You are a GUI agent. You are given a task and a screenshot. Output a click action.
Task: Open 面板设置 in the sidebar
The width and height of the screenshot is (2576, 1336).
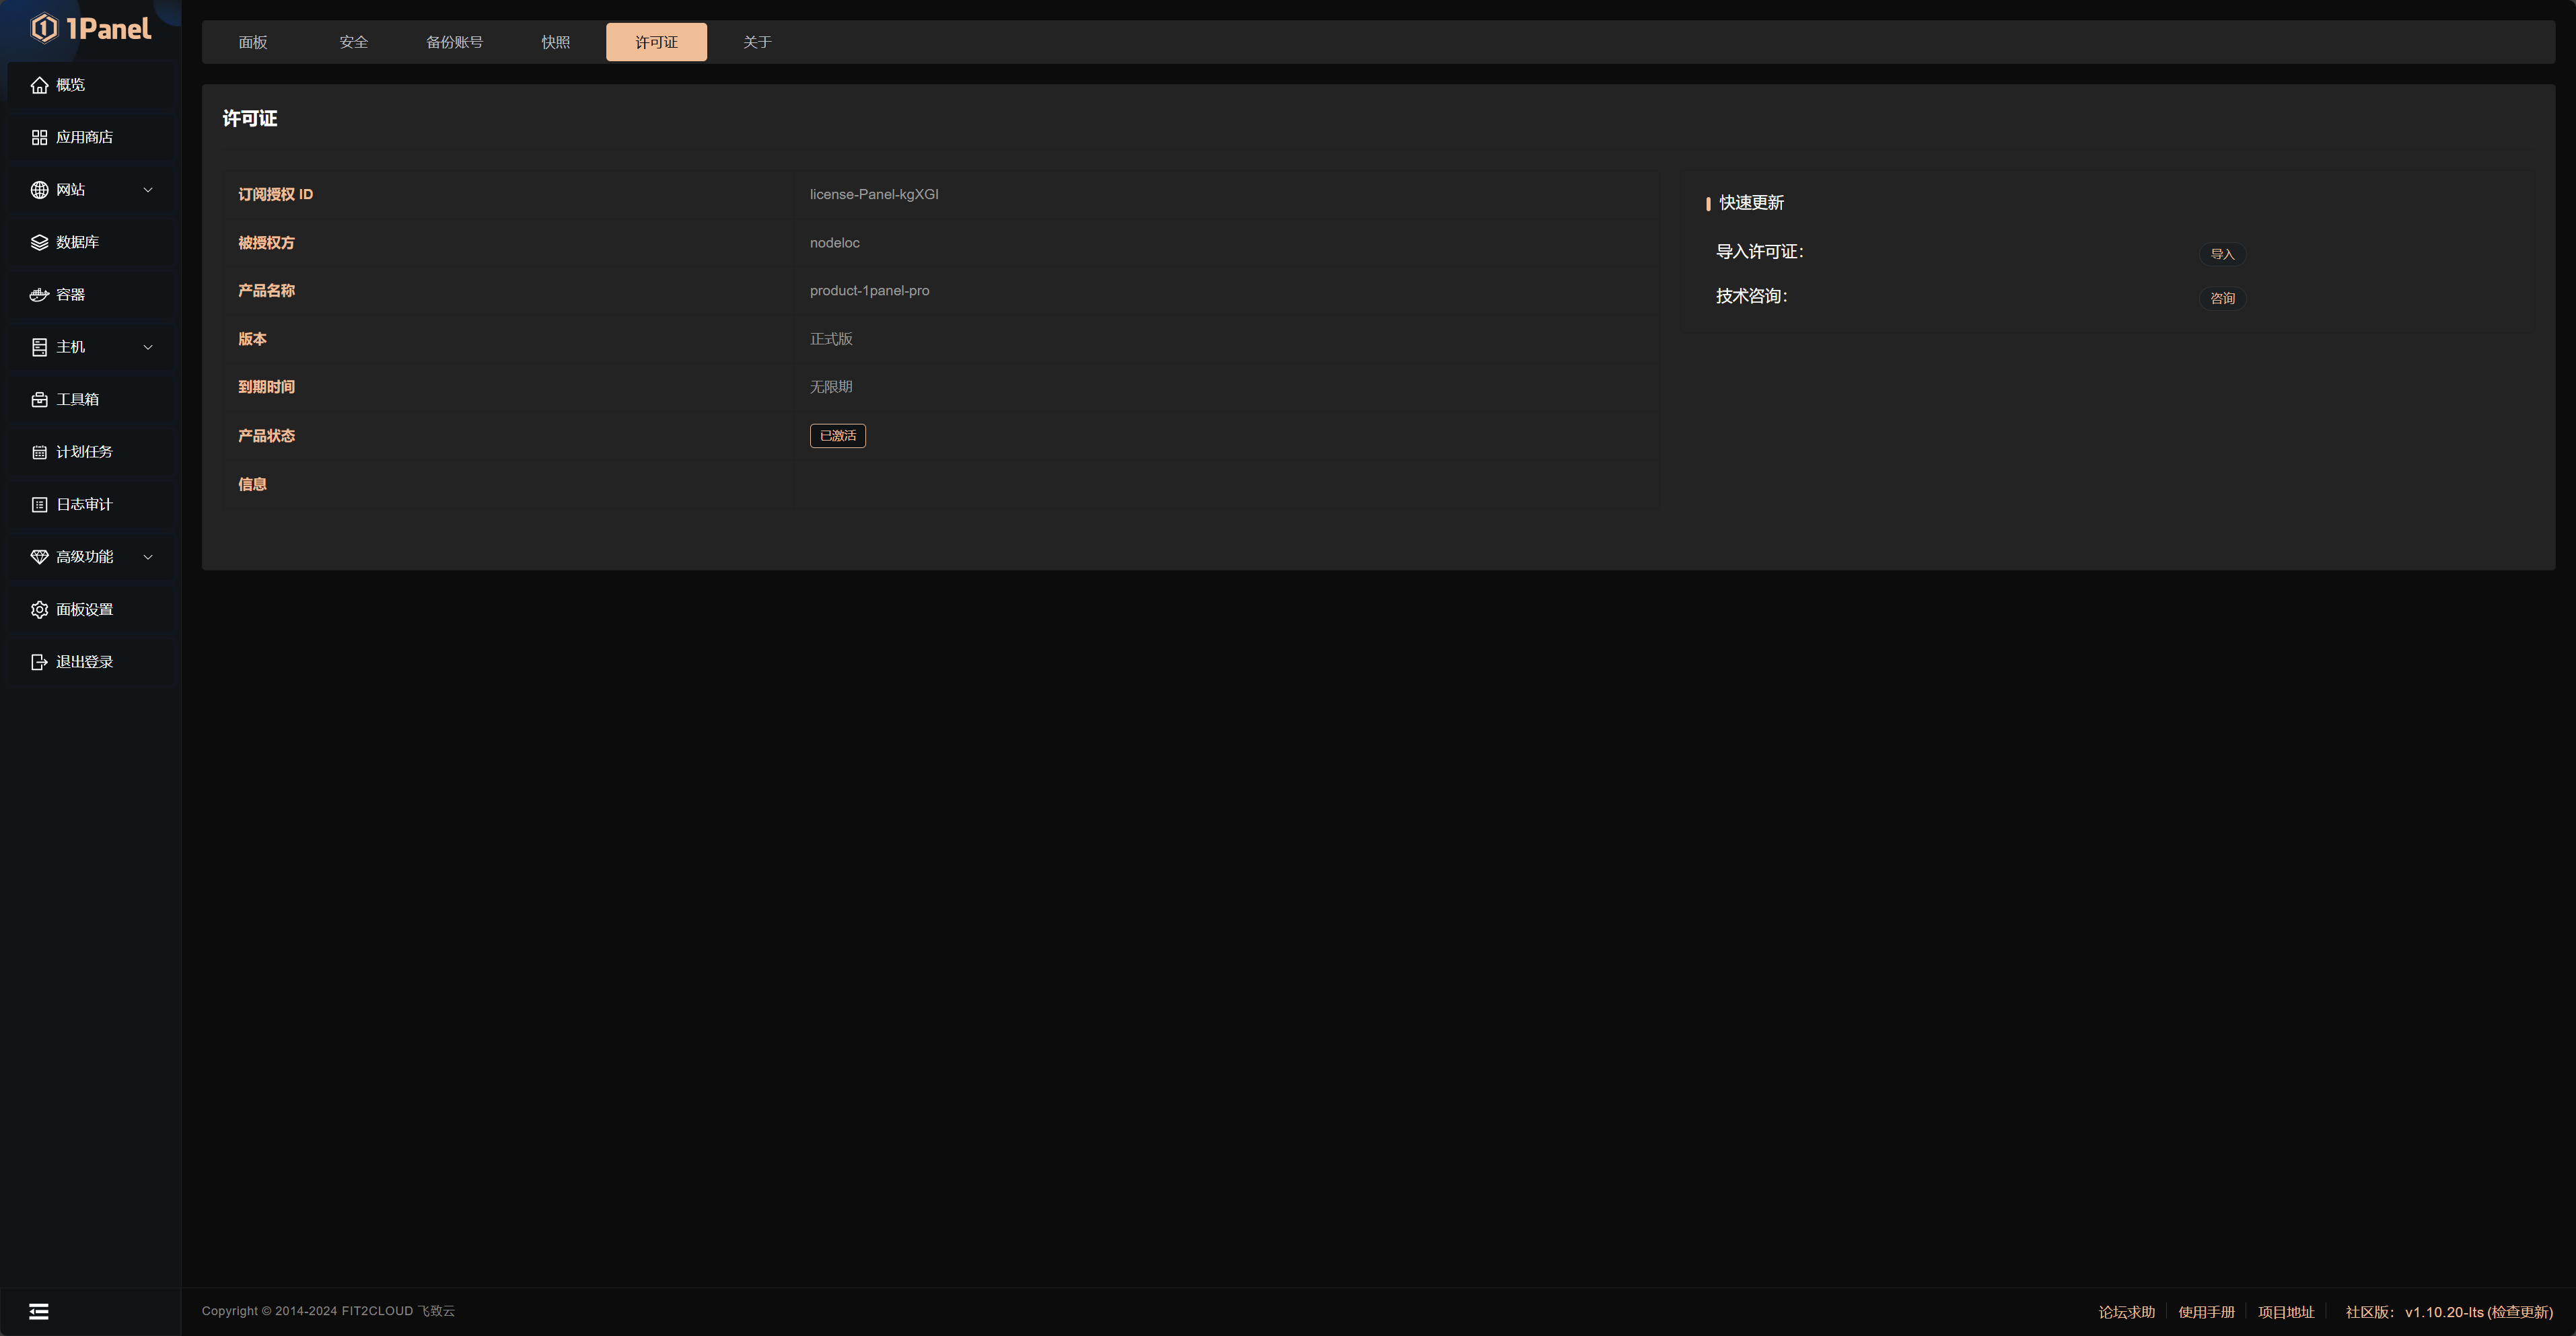[91, 609]
